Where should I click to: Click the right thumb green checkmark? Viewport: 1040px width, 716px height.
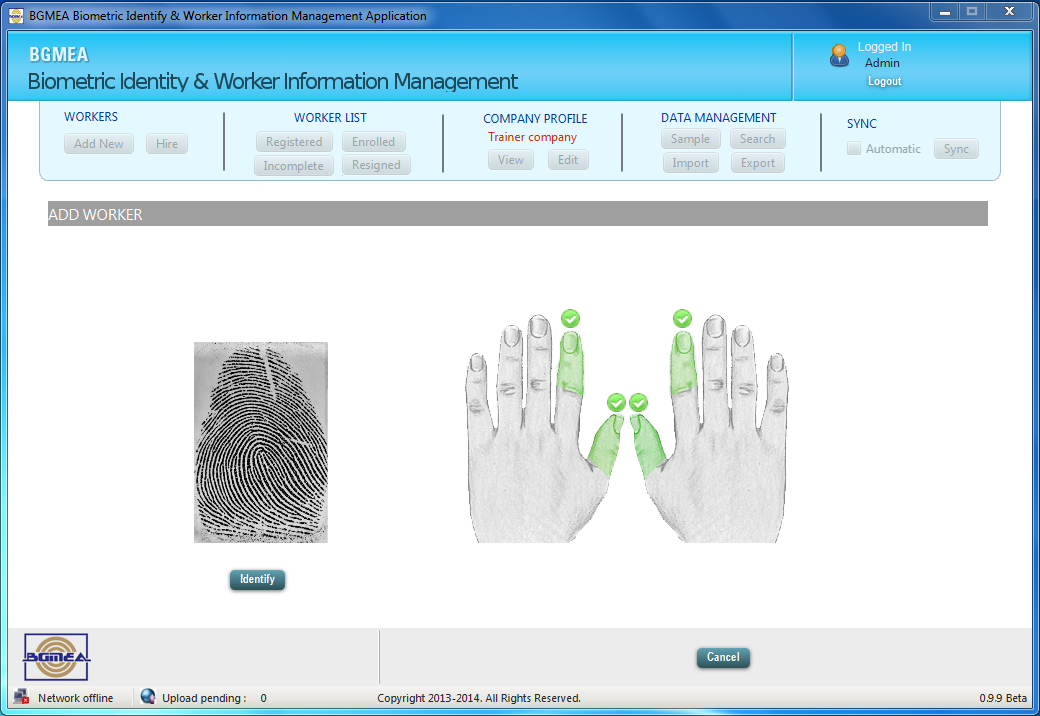tap(638, 403)
